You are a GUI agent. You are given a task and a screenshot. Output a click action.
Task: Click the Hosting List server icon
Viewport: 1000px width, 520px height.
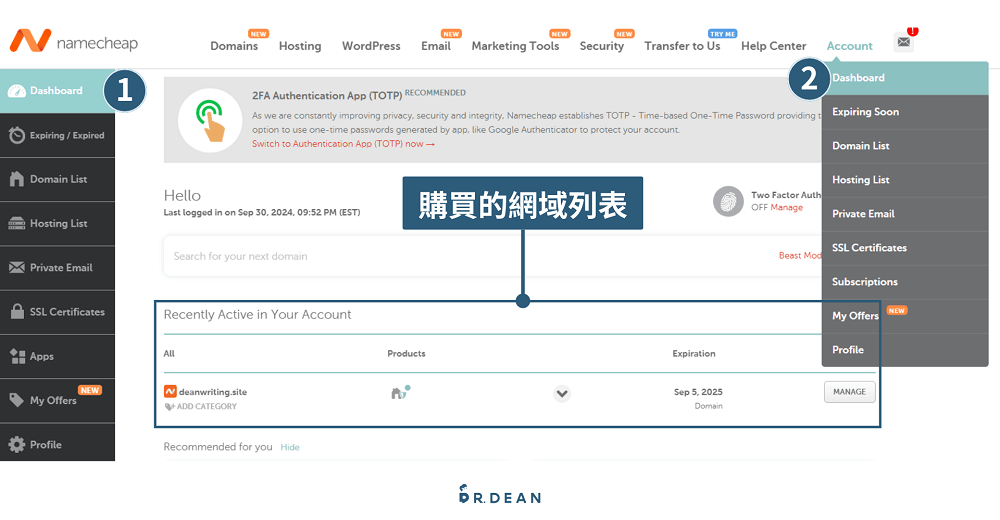click(x=17, y=223)
